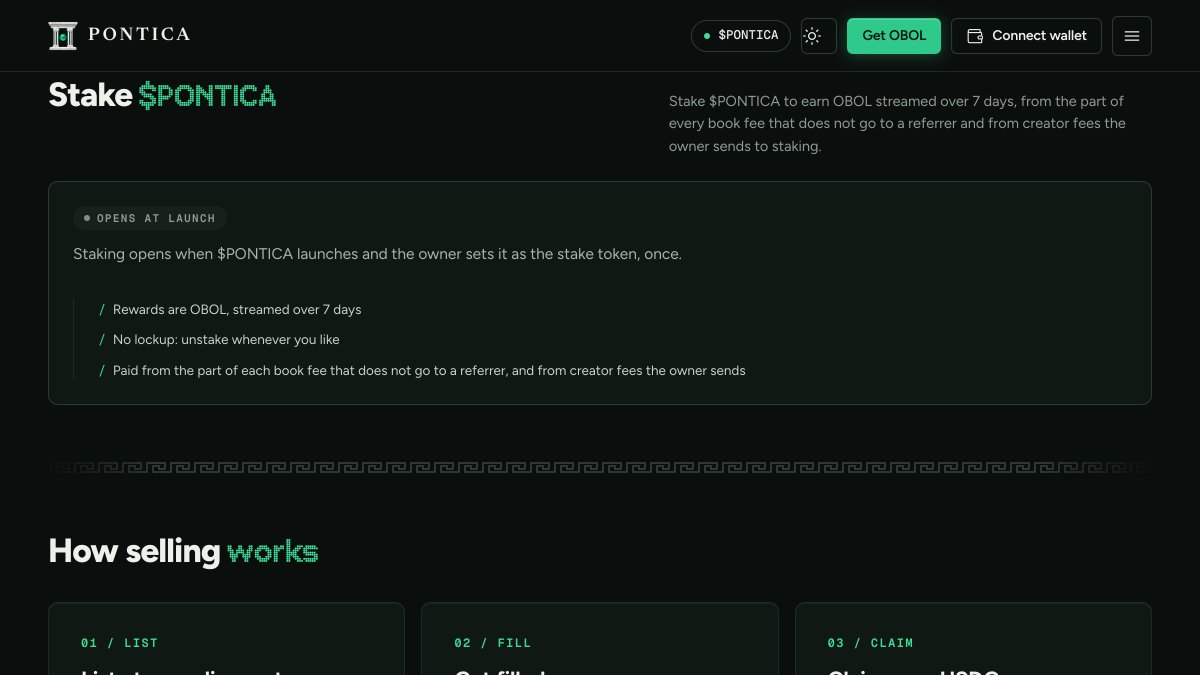This screenshot has width=1200, height=675.
Task: Click the How selling works heading
Action: [183, 551]
